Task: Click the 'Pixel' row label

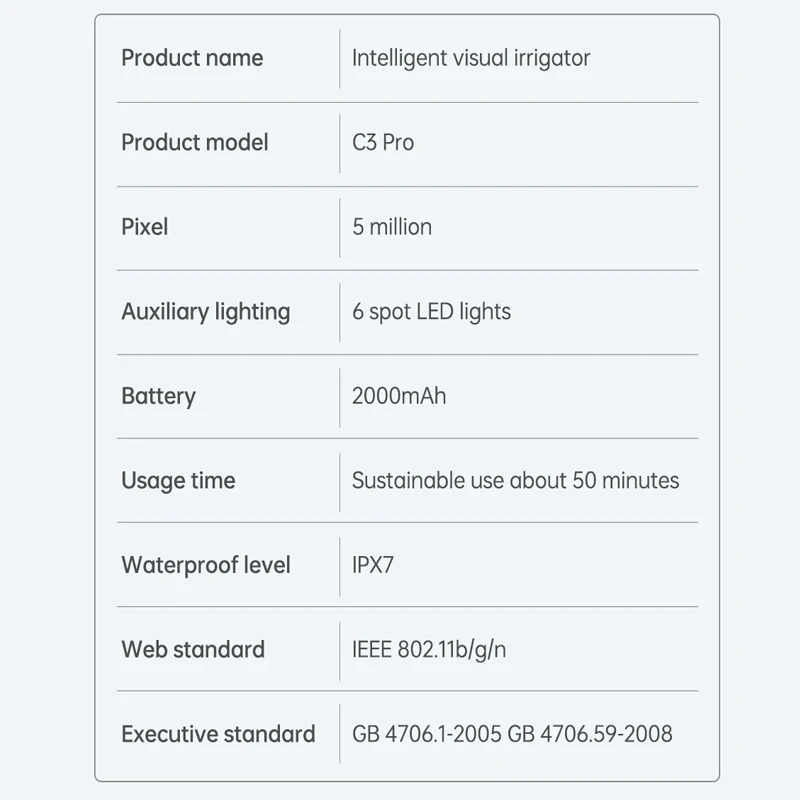Action: [145, 227]
